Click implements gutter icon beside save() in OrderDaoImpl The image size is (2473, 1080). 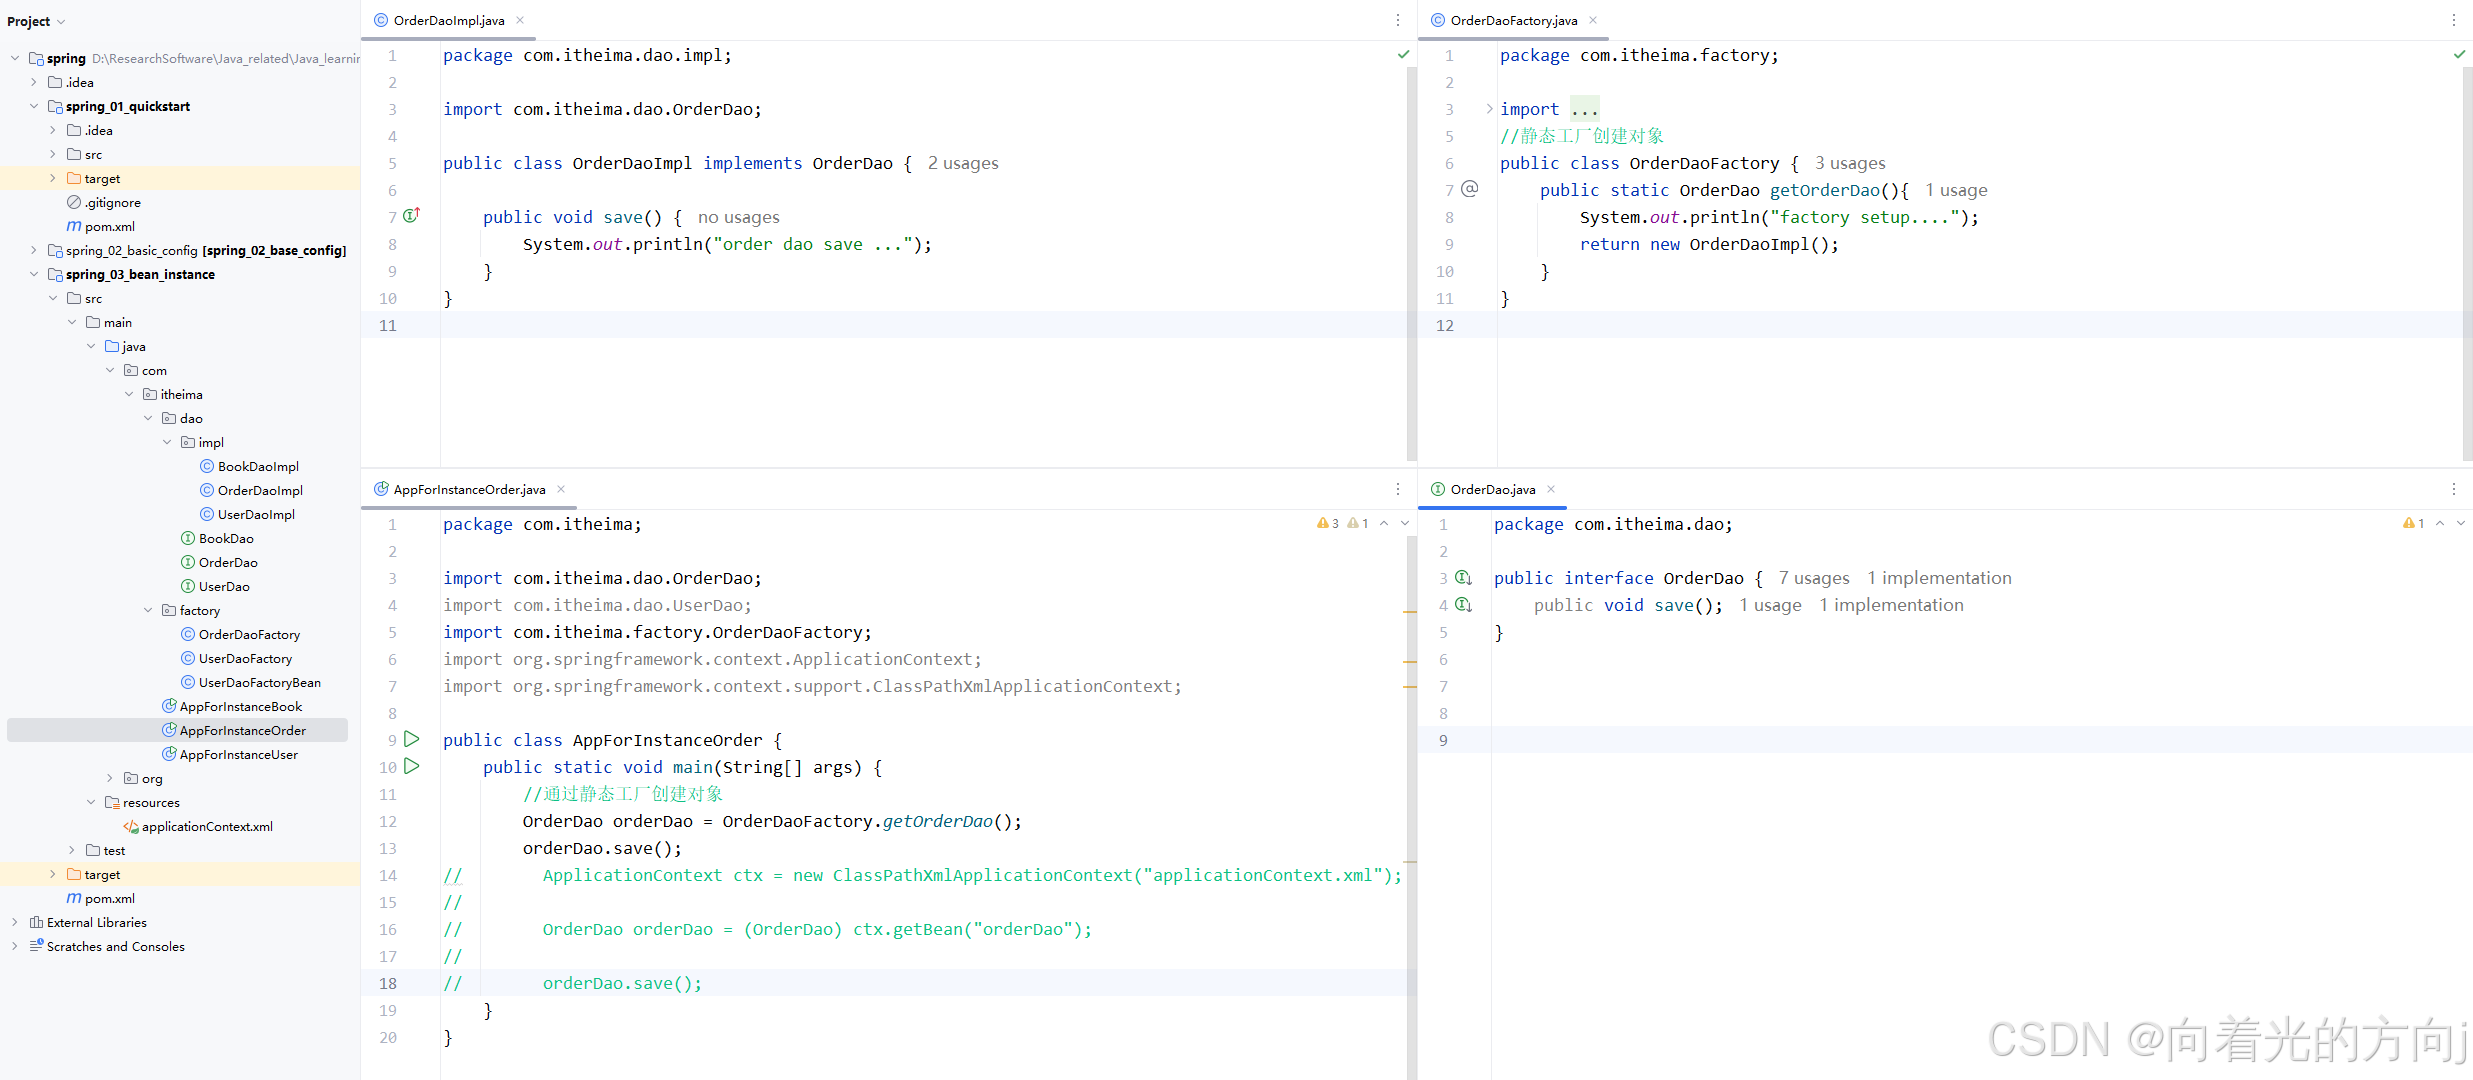pyautogui.click(x=411, y=216)
